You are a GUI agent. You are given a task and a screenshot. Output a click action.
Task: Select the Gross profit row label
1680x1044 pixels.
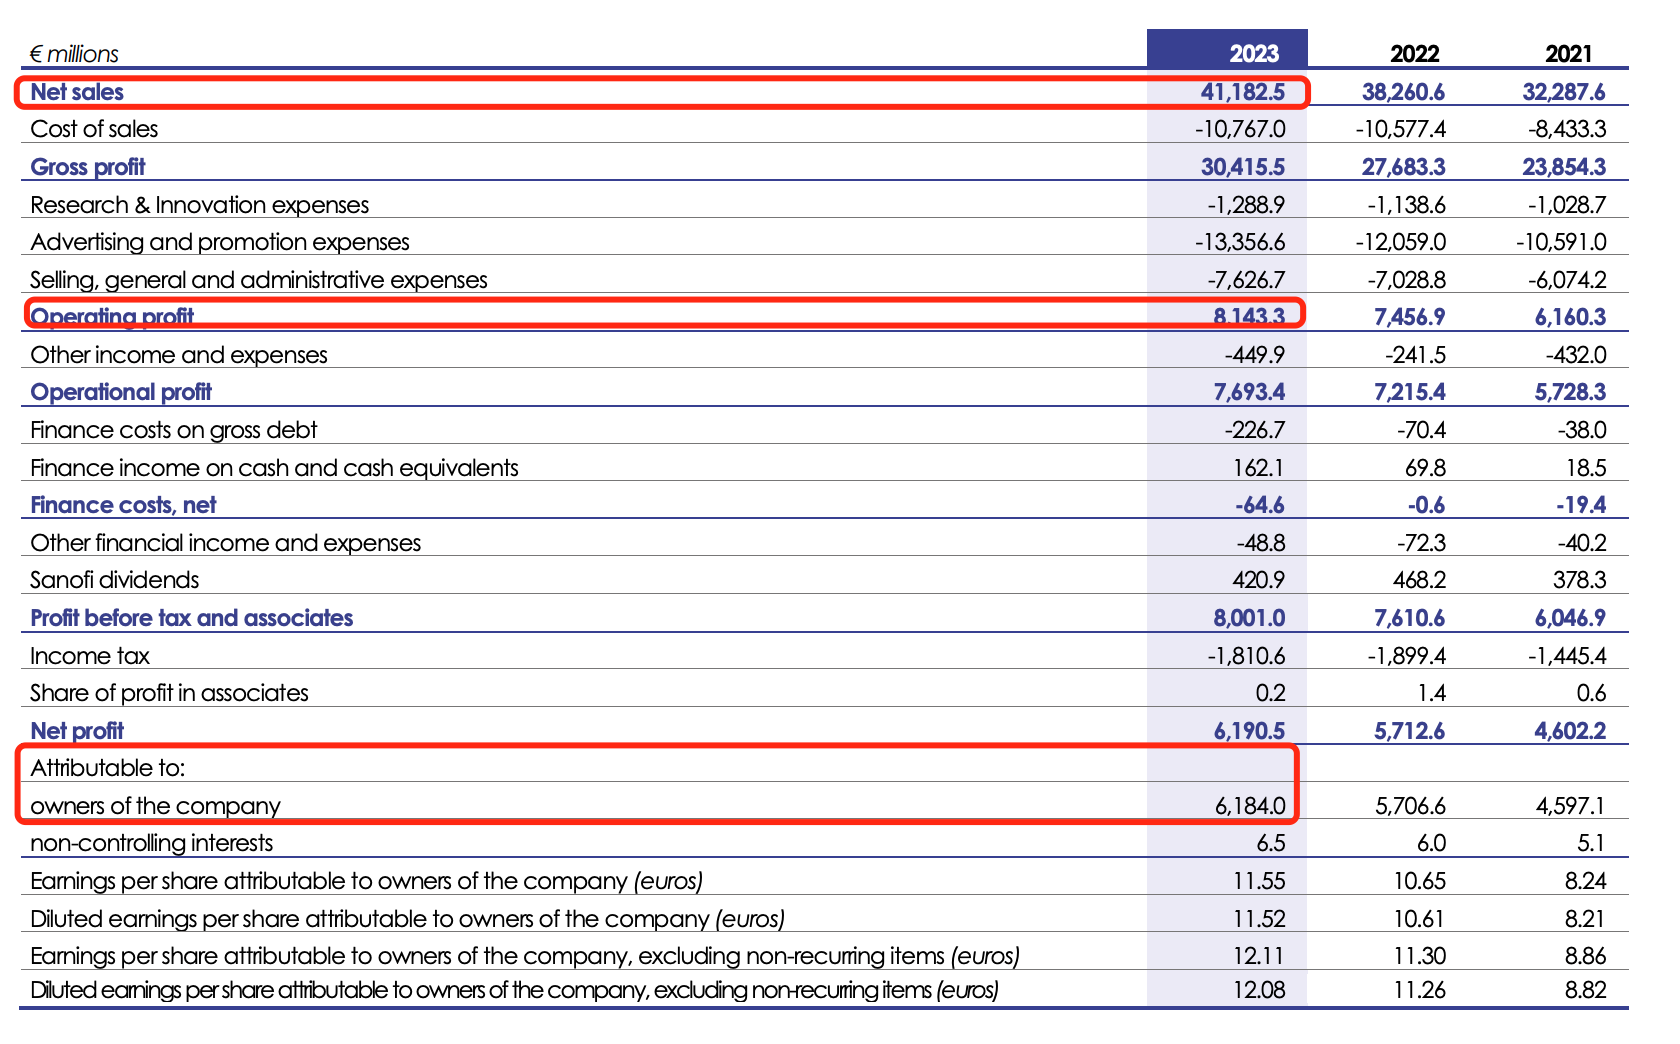pyautogui.click(x=88, y=167)
